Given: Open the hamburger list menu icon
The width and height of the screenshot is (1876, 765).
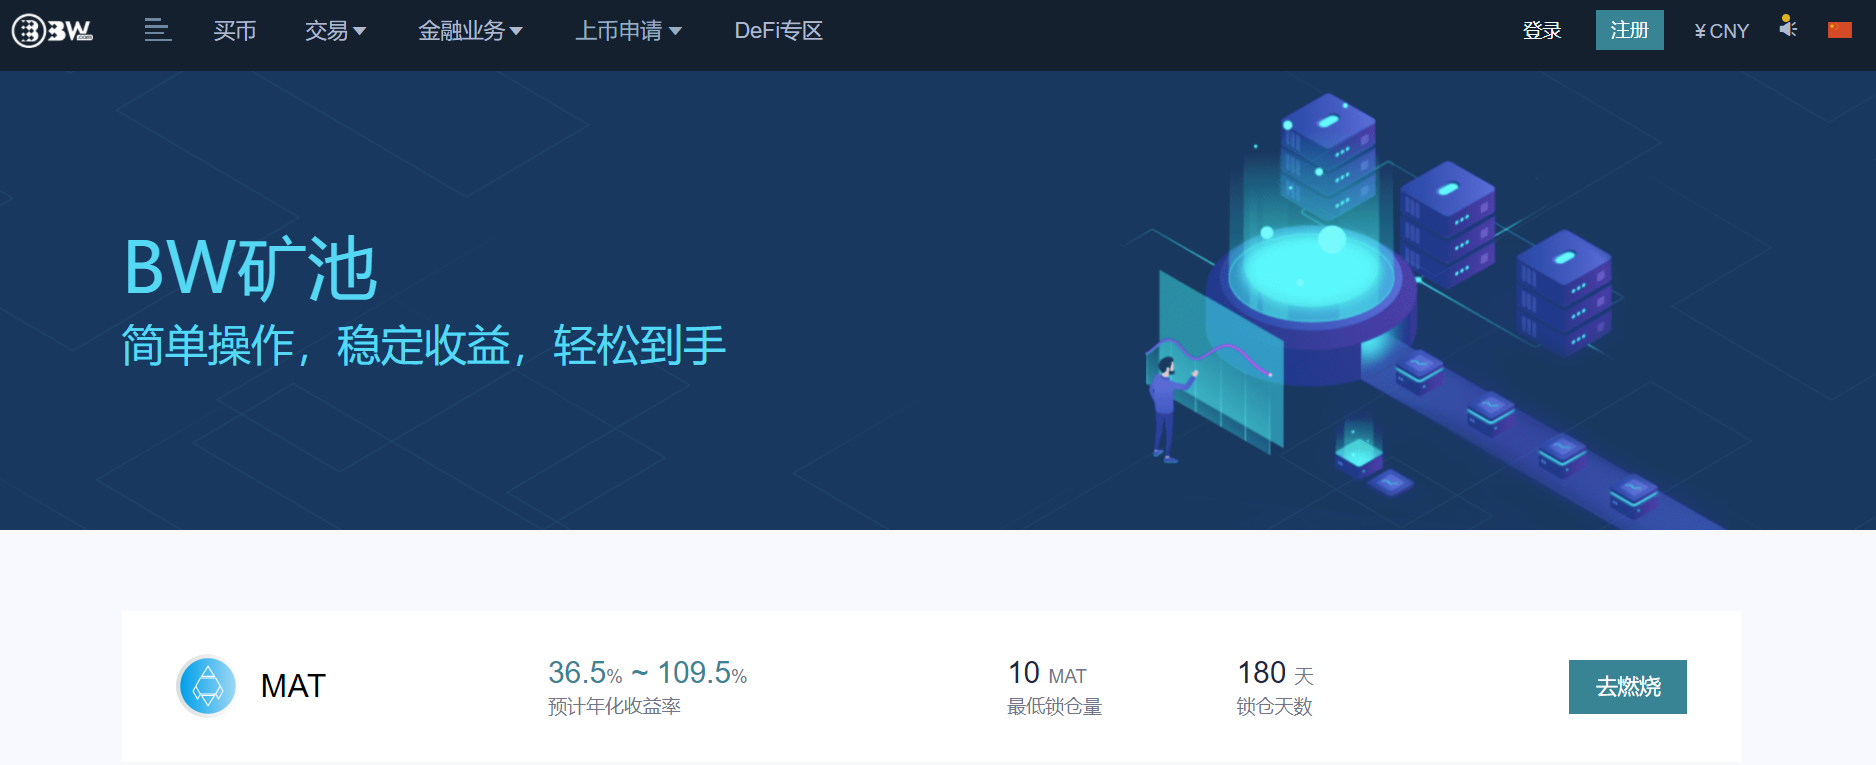Looking at the screenshot, I should click(x=157, y=30).
